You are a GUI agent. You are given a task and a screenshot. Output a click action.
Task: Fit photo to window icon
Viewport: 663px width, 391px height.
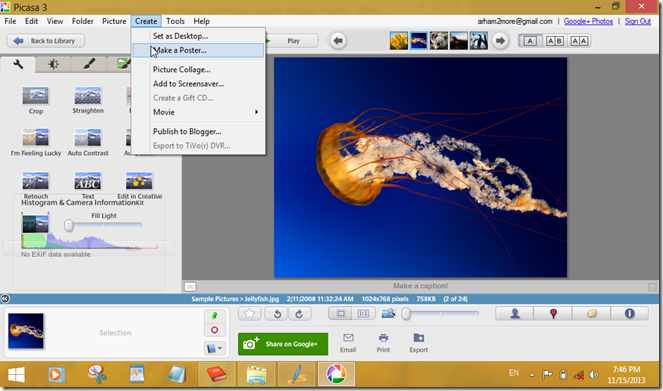[x=340, y=314]
